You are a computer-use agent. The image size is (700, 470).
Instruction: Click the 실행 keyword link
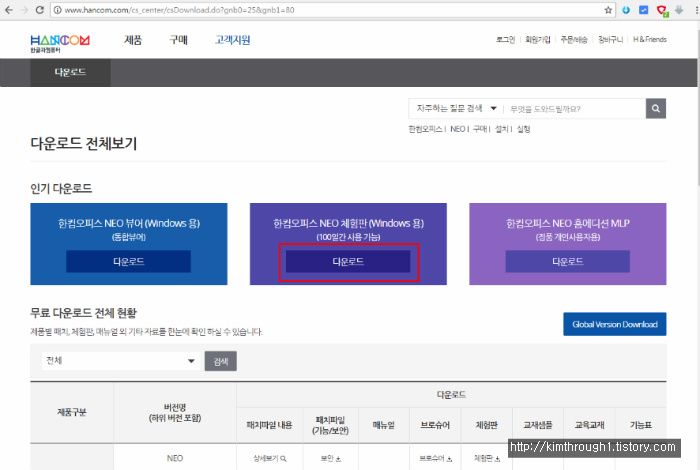(523, 129)
